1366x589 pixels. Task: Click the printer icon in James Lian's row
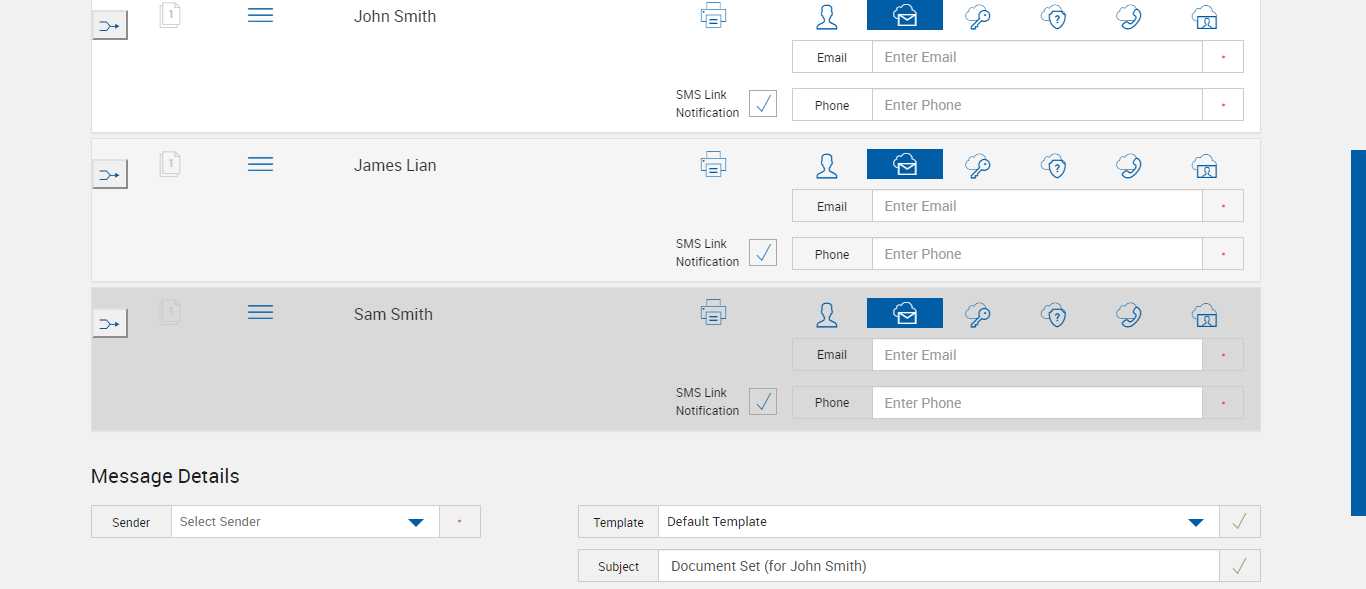tap(713, 164)
